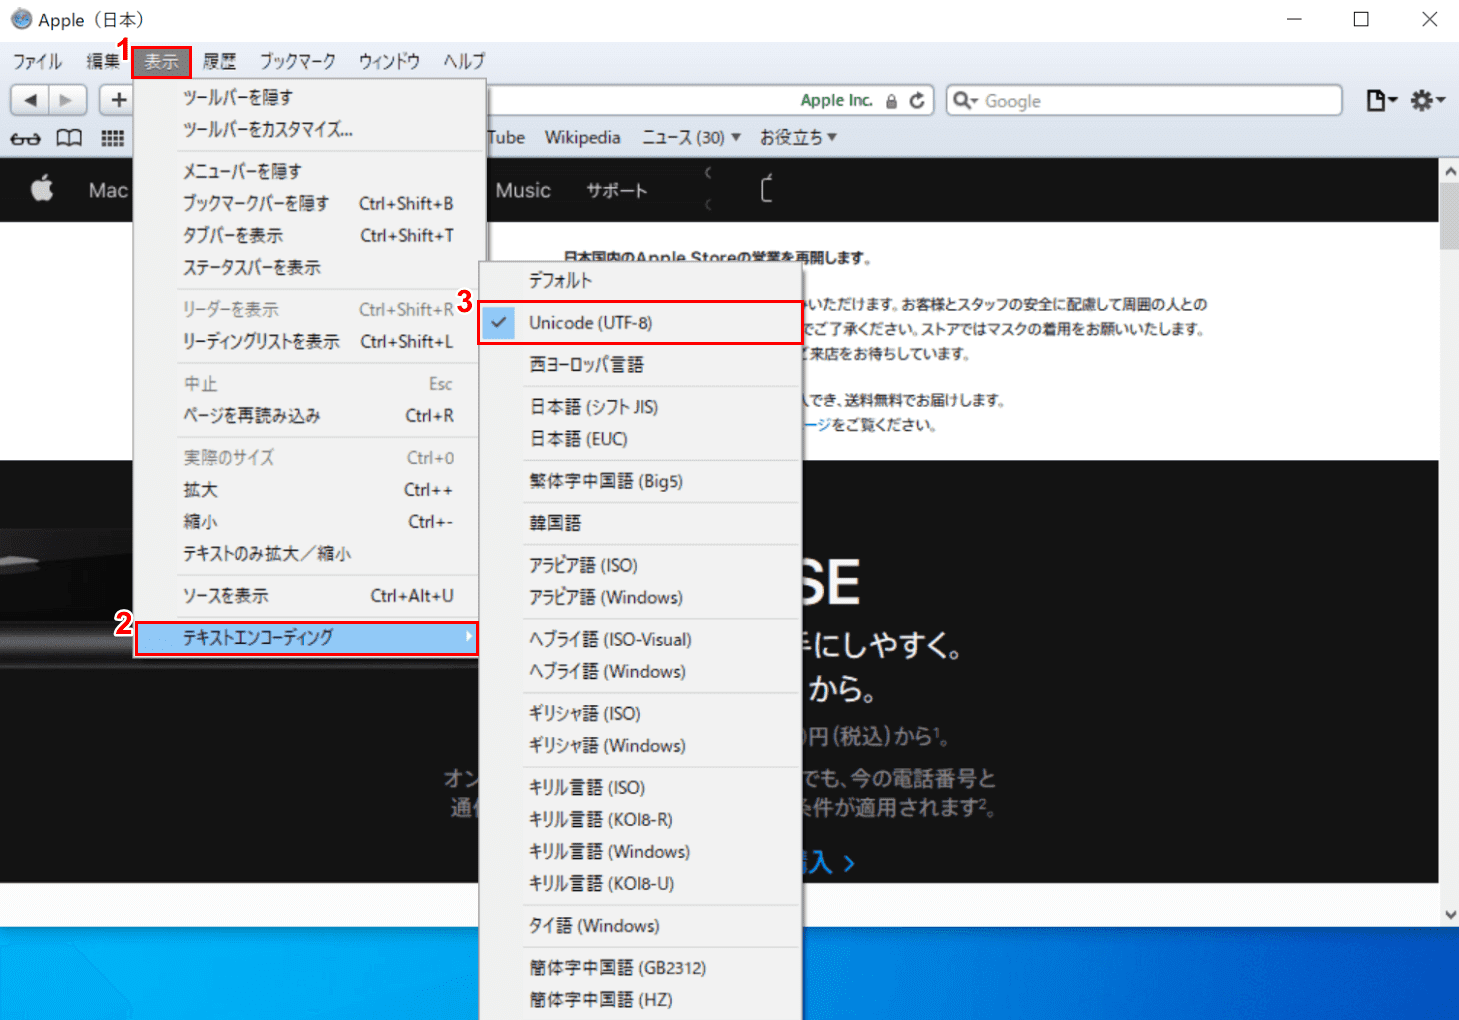The height and width of the screenshot is (1020, 1459).
Task: Select リーディングリストを表示 menu item
Action: point(307,341)
